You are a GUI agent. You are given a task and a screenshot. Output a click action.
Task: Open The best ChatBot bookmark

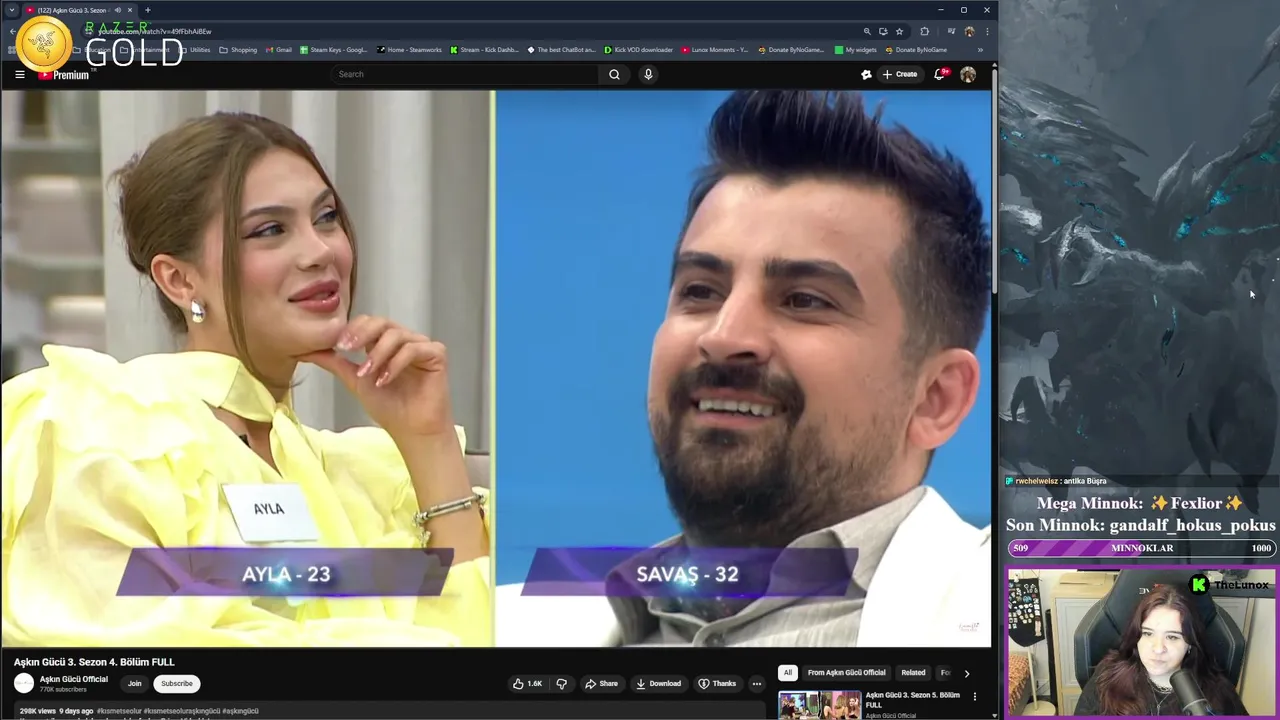tap(562, 50)
